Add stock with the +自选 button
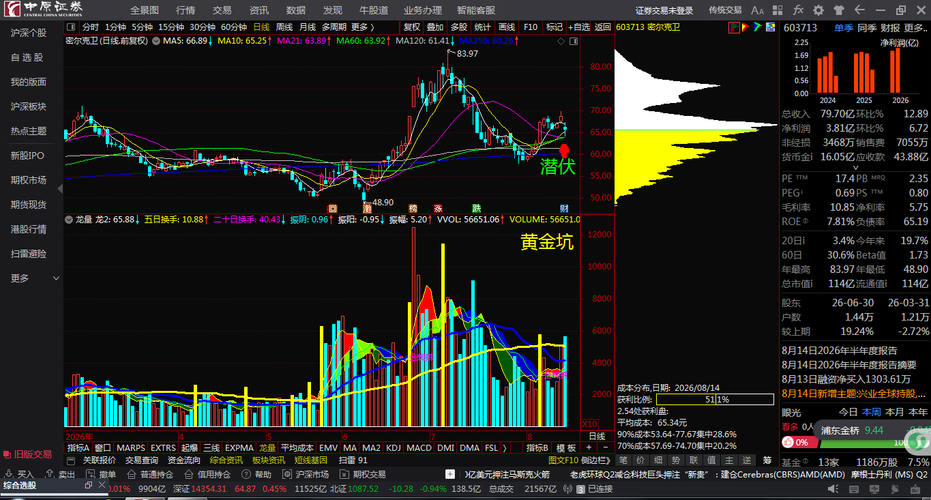Screen dimensions: 931x500 tap(578, 27)
